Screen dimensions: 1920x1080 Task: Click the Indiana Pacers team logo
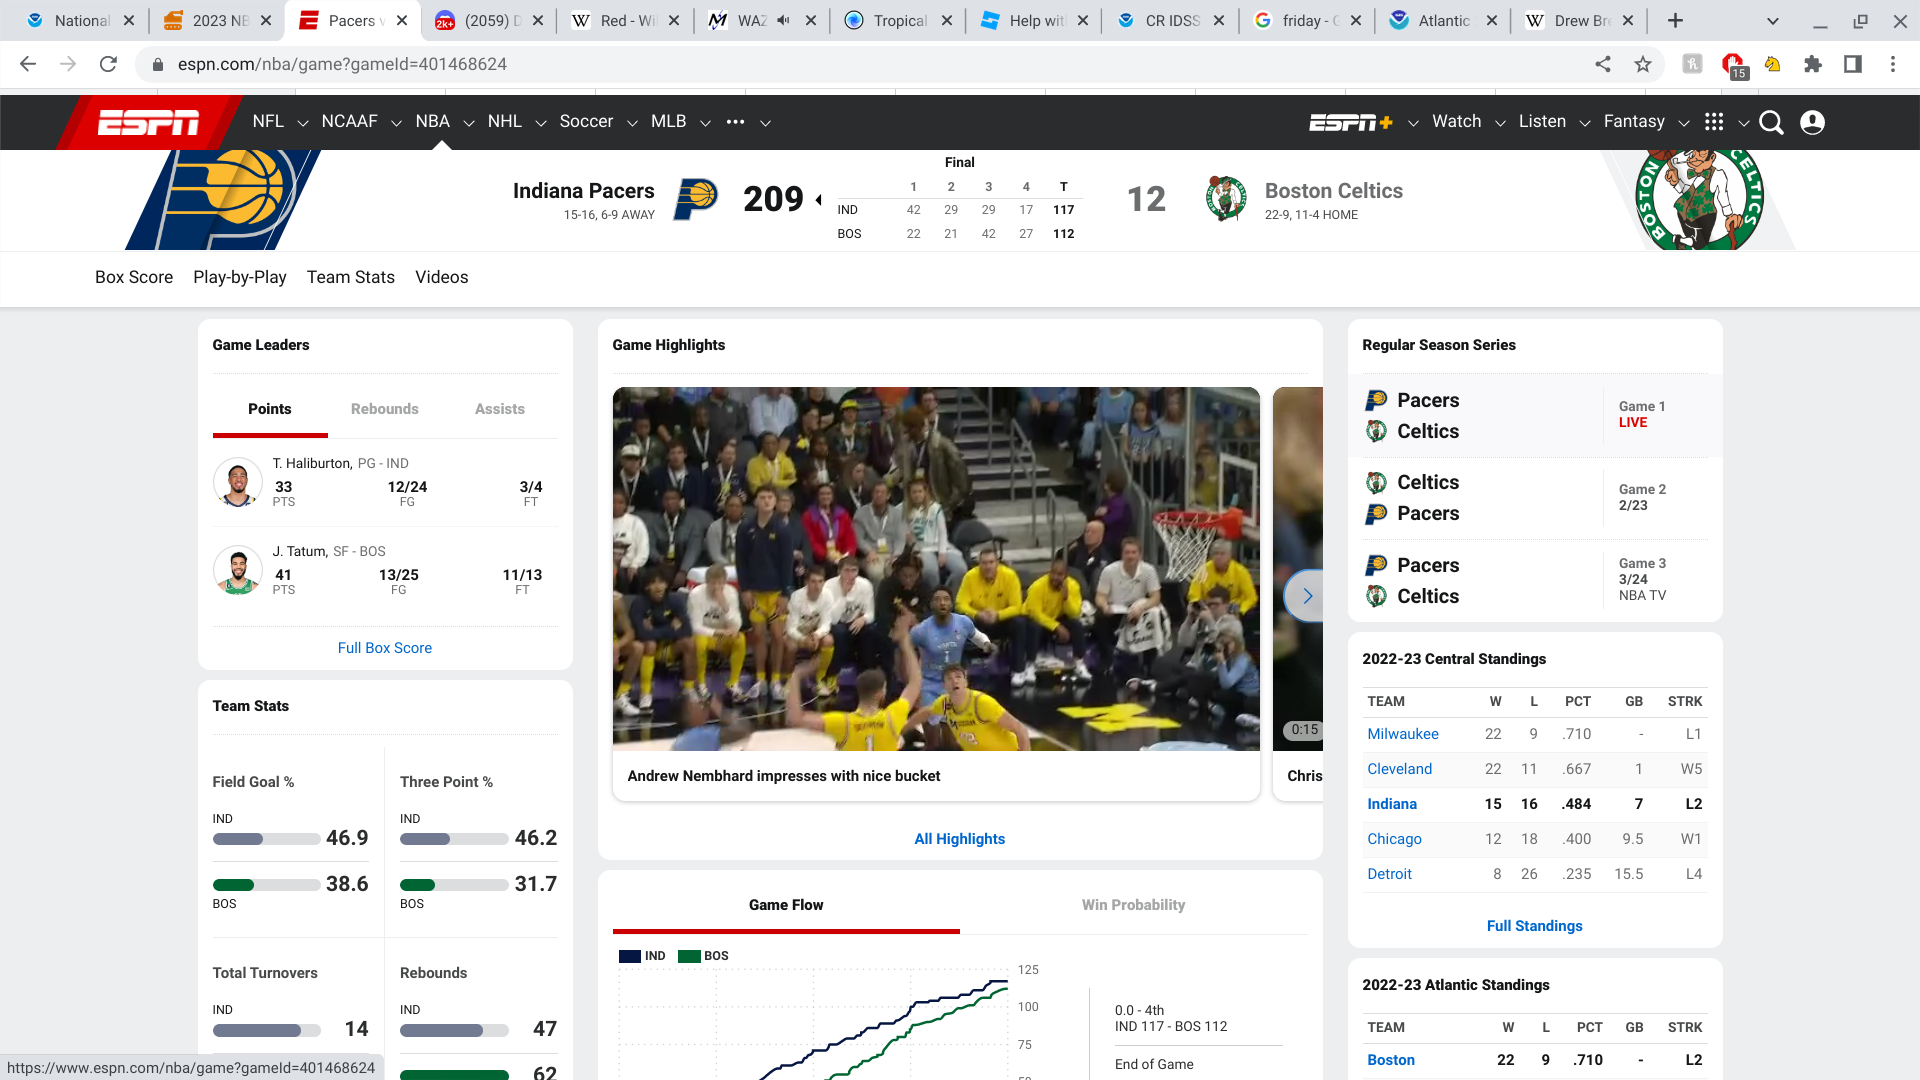[x=695, y=198]
